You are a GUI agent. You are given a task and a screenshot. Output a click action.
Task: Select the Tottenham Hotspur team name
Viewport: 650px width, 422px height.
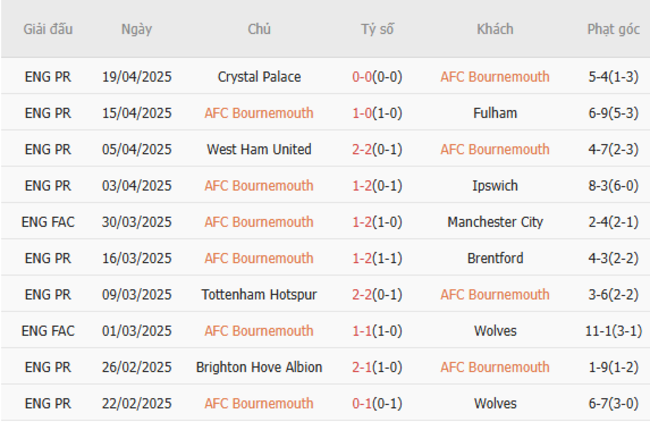click(259, 294)
